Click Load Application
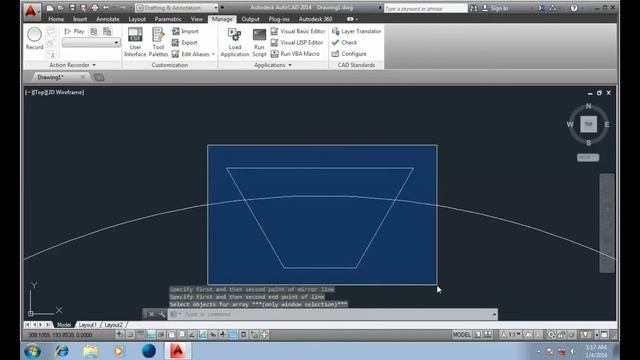The image size is (640, 360). [x=235, y=42]
